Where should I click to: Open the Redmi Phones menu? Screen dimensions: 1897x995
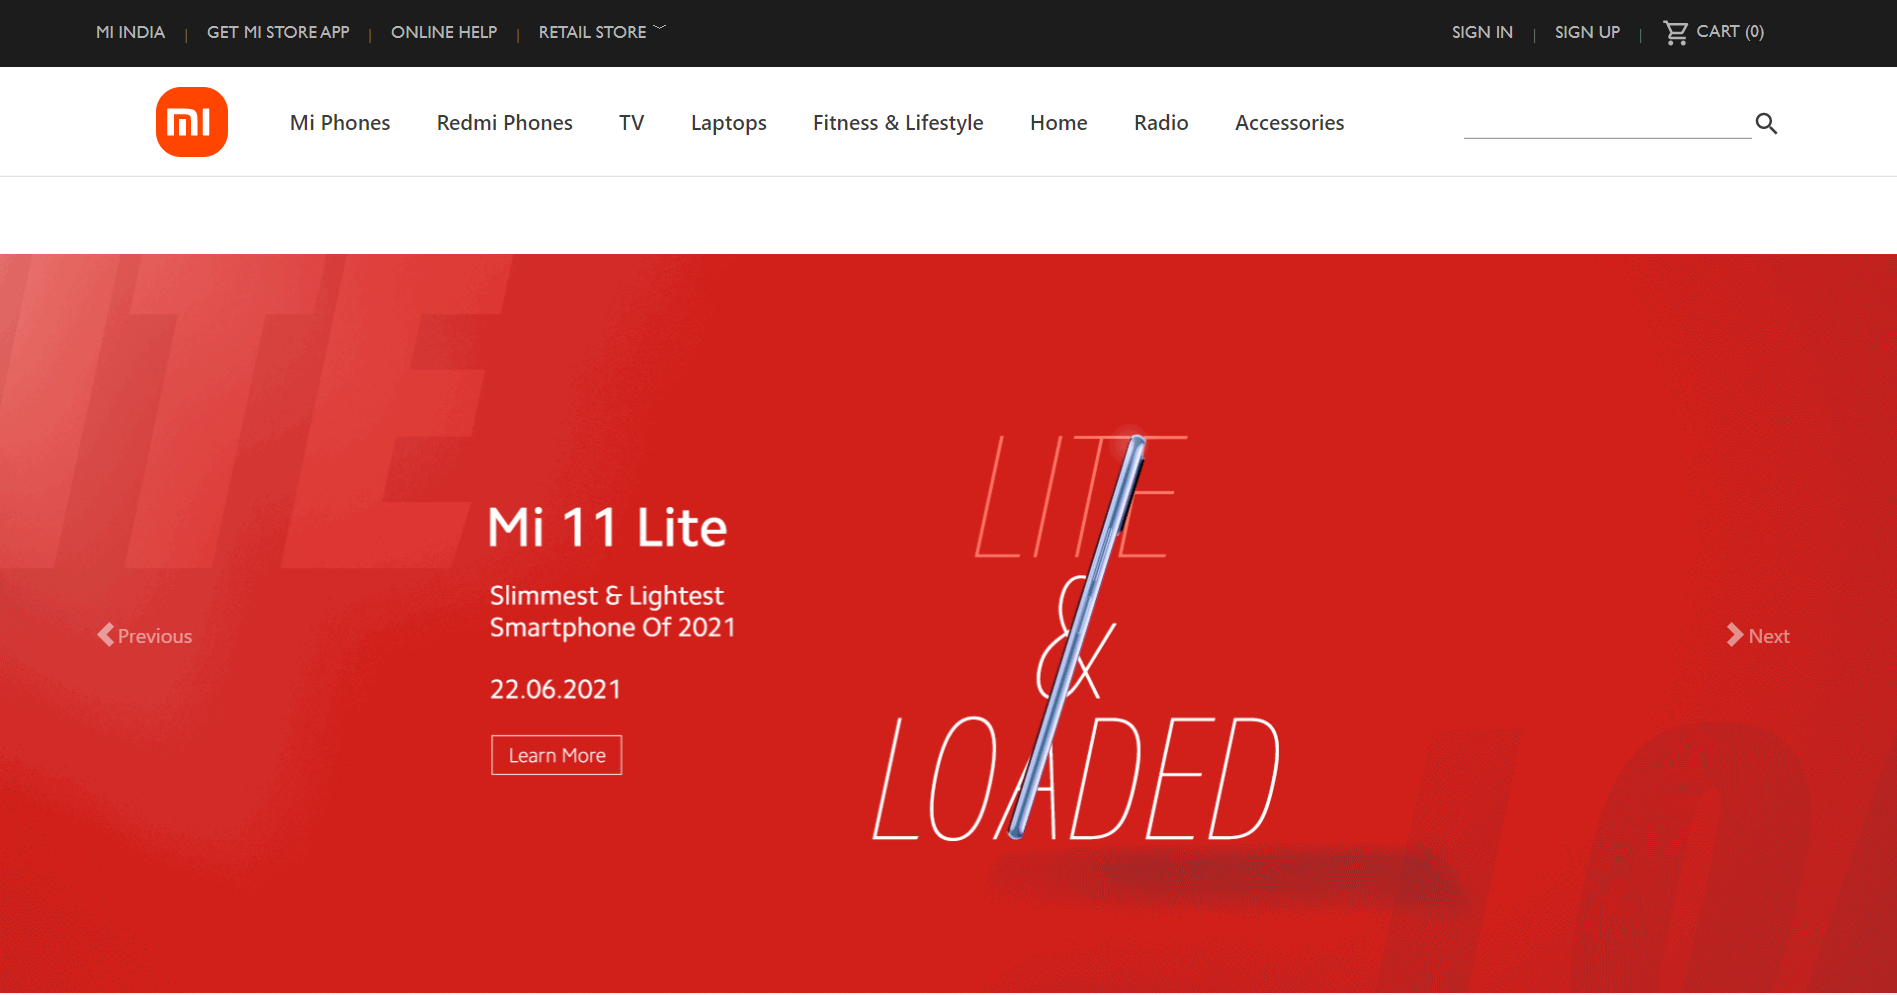pos(504,123)
